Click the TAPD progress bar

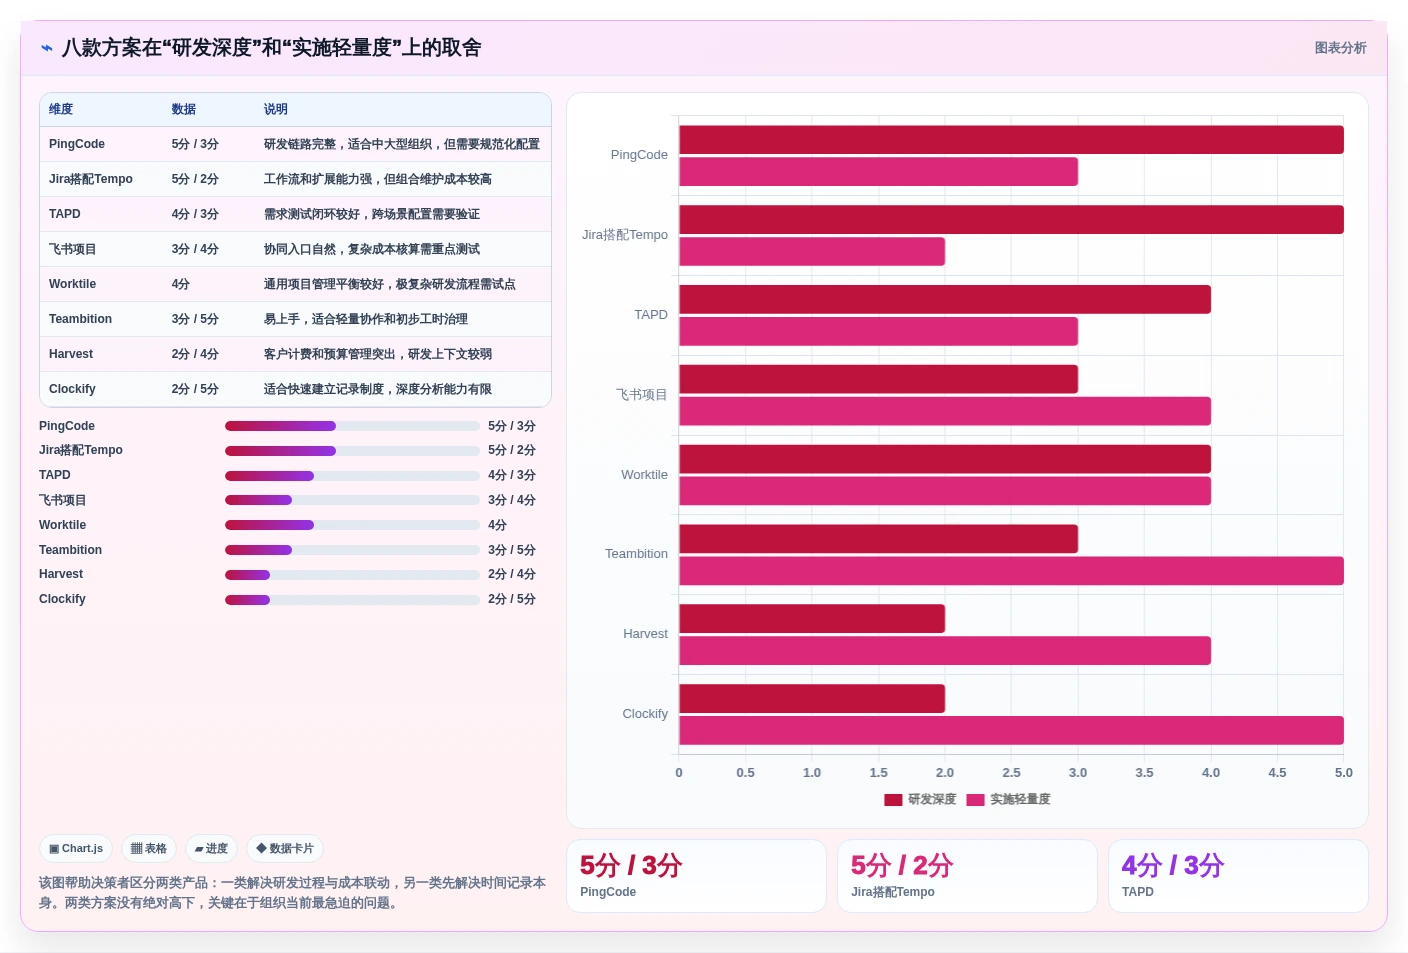352,476
